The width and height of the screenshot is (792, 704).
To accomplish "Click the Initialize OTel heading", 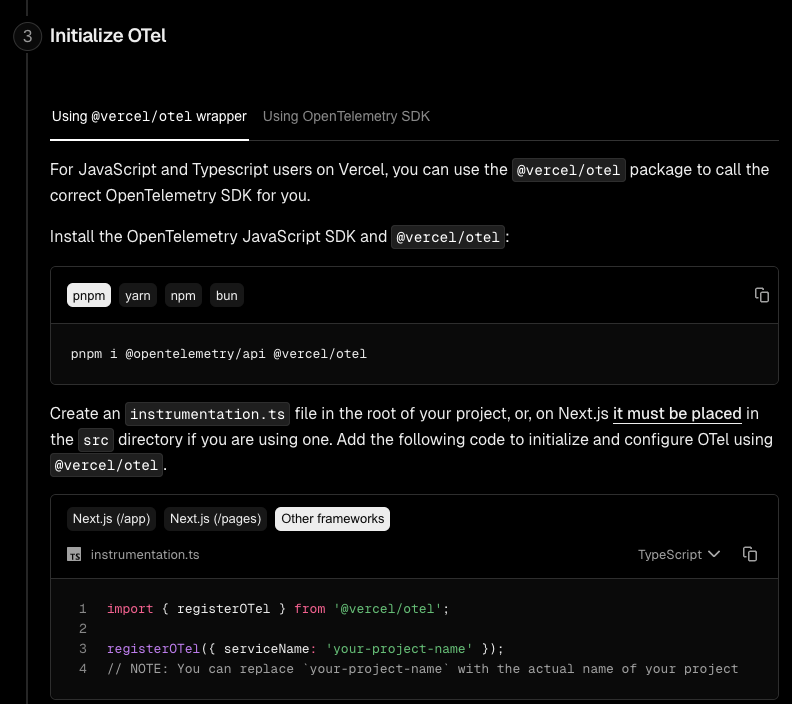I will click(108, 36).
